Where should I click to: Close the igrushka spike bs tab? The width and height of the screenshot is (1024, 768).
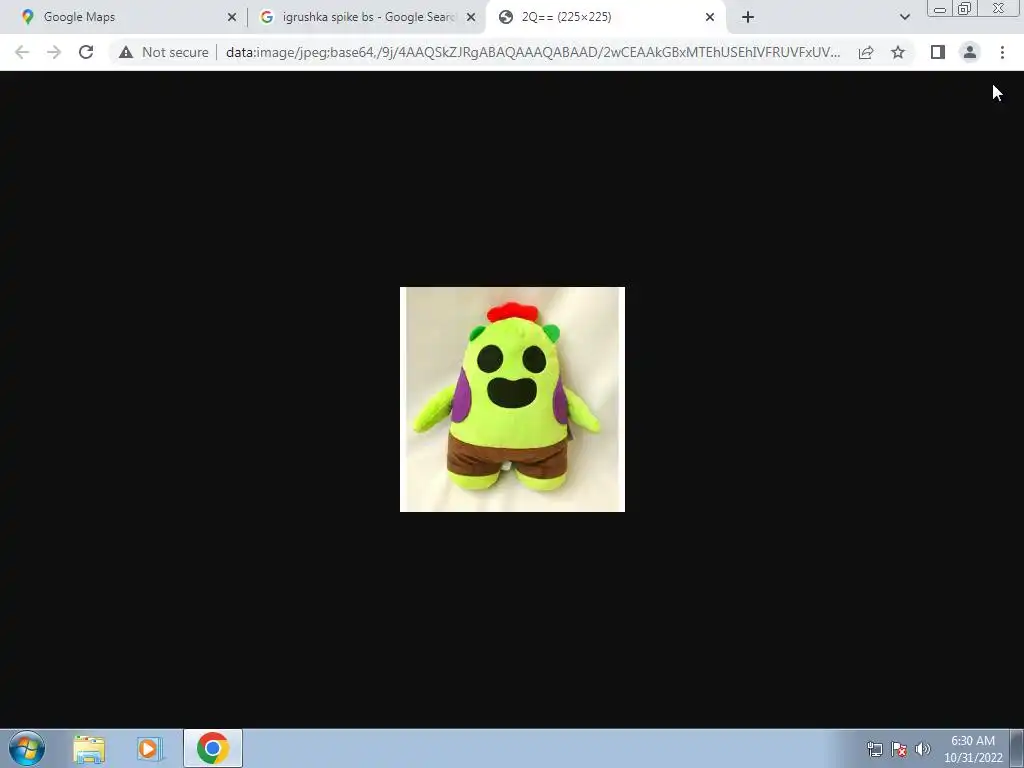471,17
